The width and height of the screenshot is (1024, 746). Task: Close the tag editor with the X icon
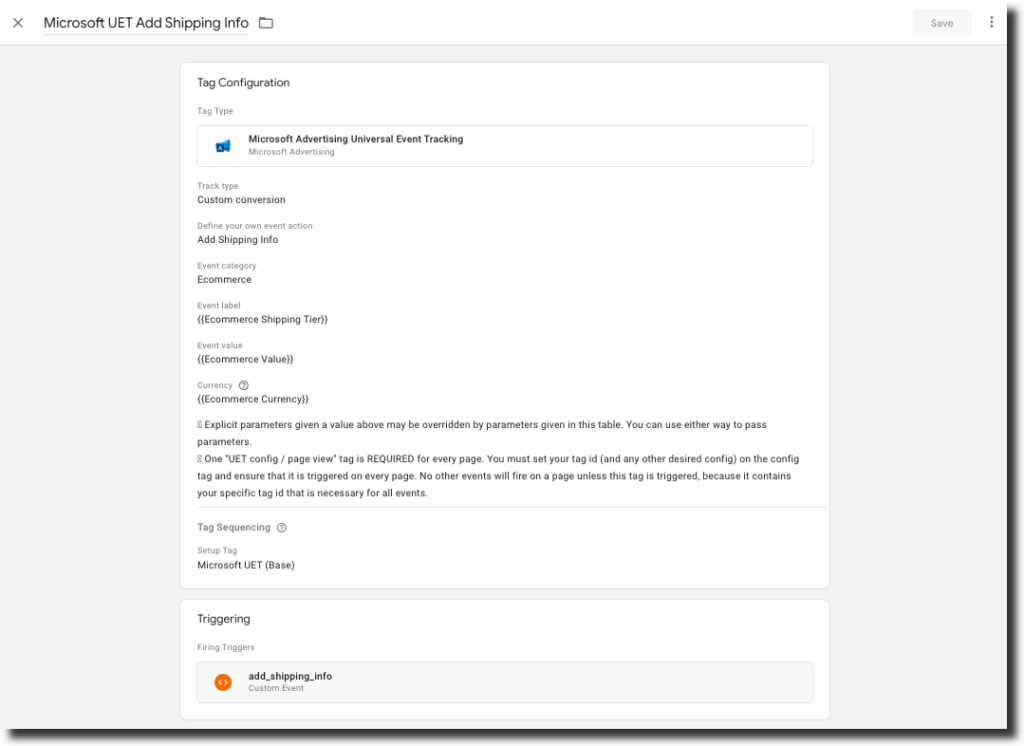(18, 23)
